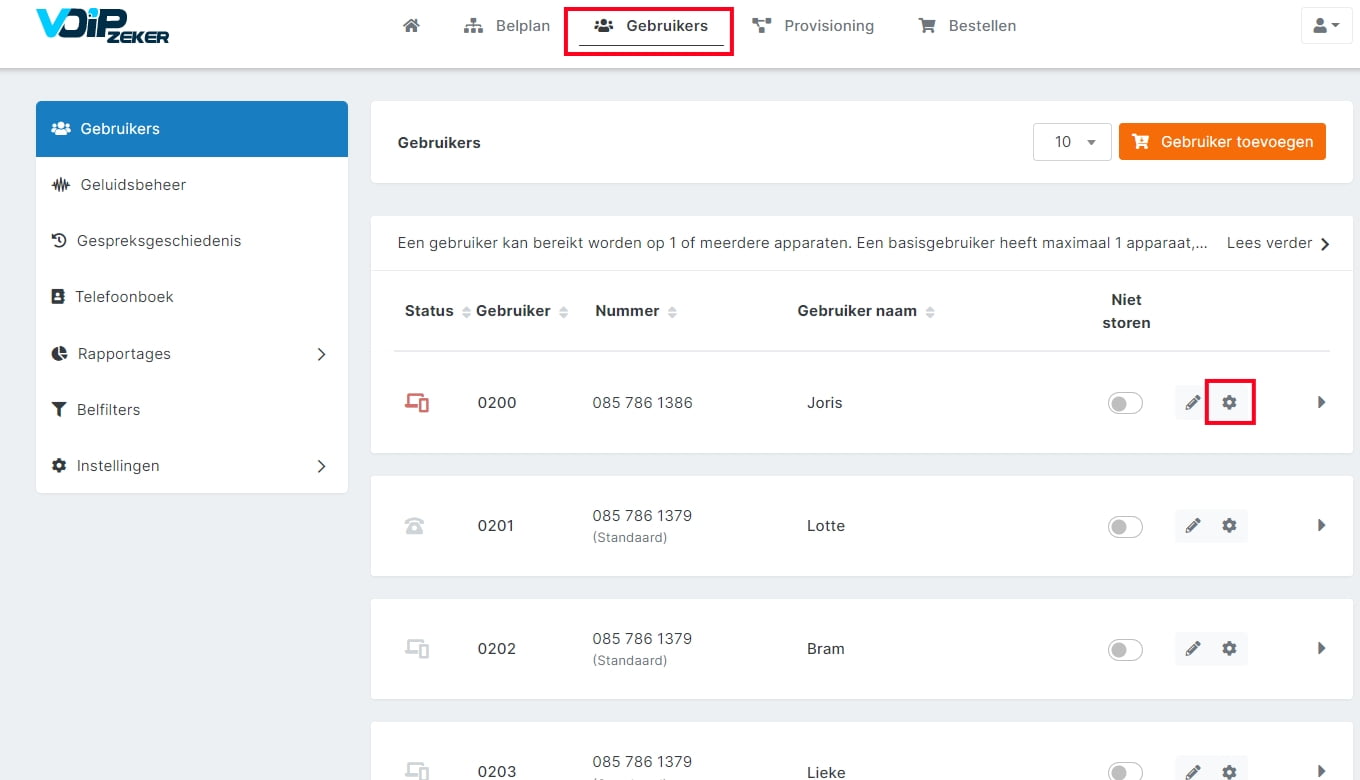Click the Instellingen gear icon in sidebar

click(x=59, y=466)
